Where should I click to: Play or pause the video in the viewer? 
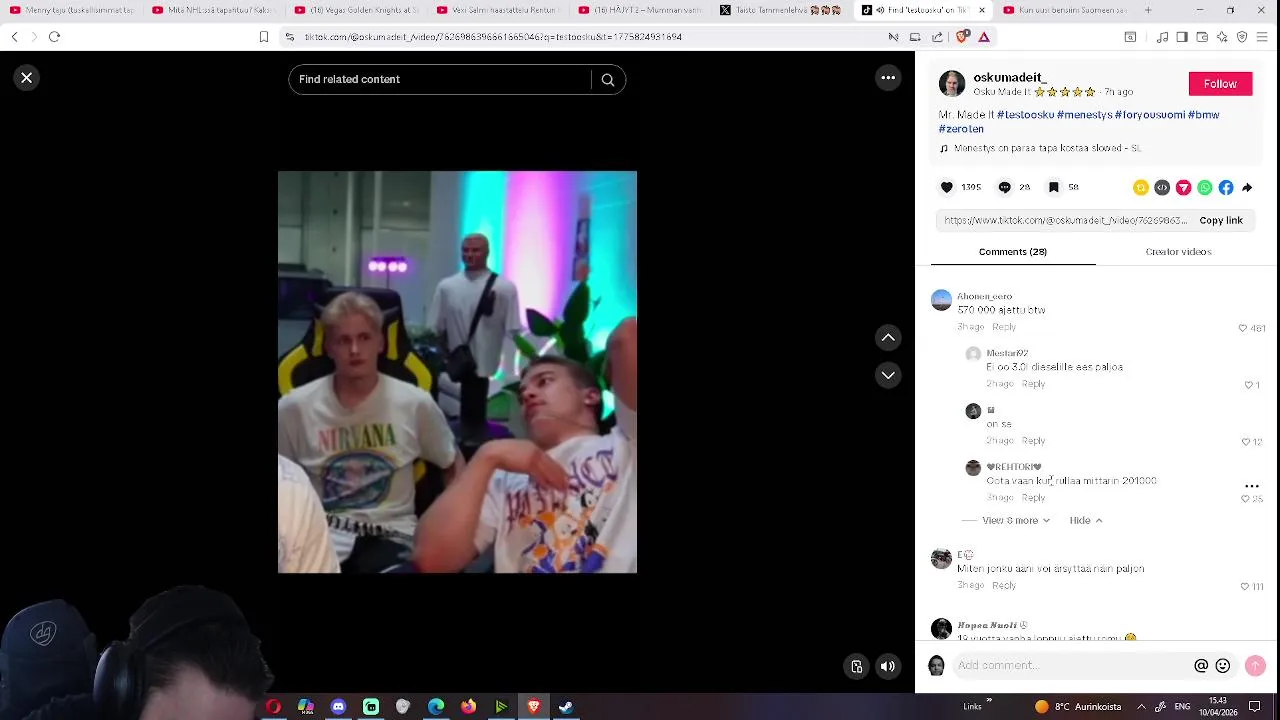point(457,372)
